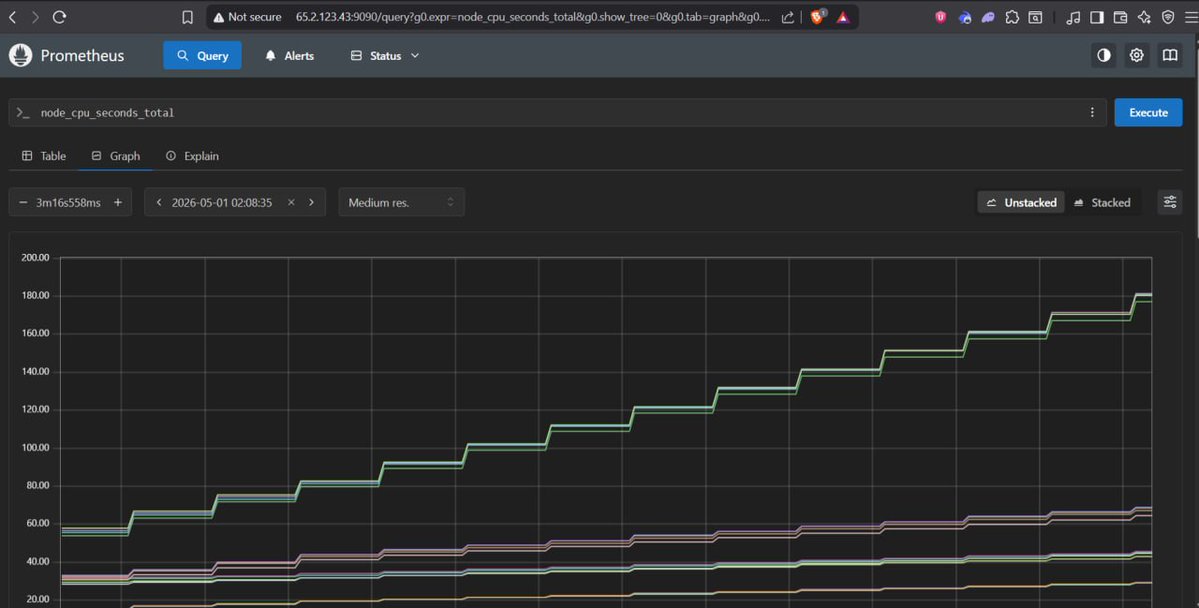Open the purple ghost extension icon
Screen dimensions: 1199x608
[x=989, y=17]
